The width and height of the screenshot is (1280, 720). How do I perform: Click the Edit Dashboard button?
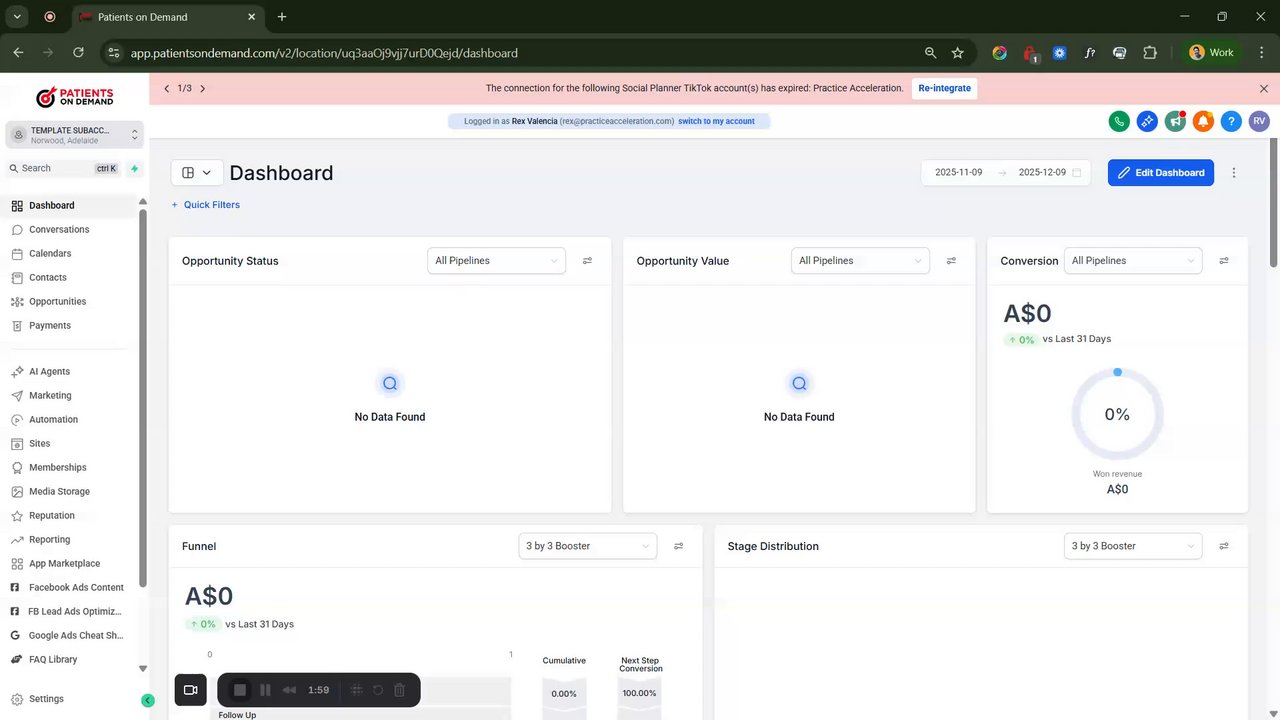pos(1161,173)
